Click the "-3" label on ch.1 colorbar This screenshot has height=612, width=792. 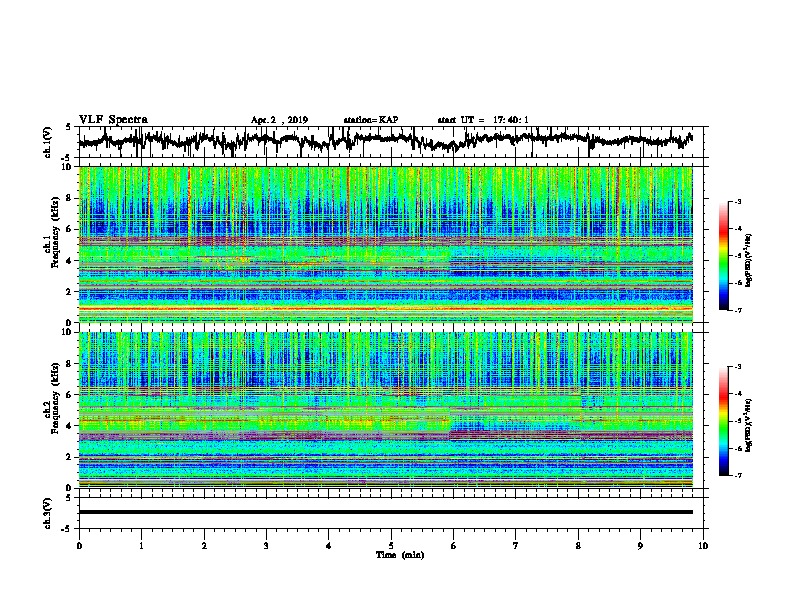click(737, 202)
